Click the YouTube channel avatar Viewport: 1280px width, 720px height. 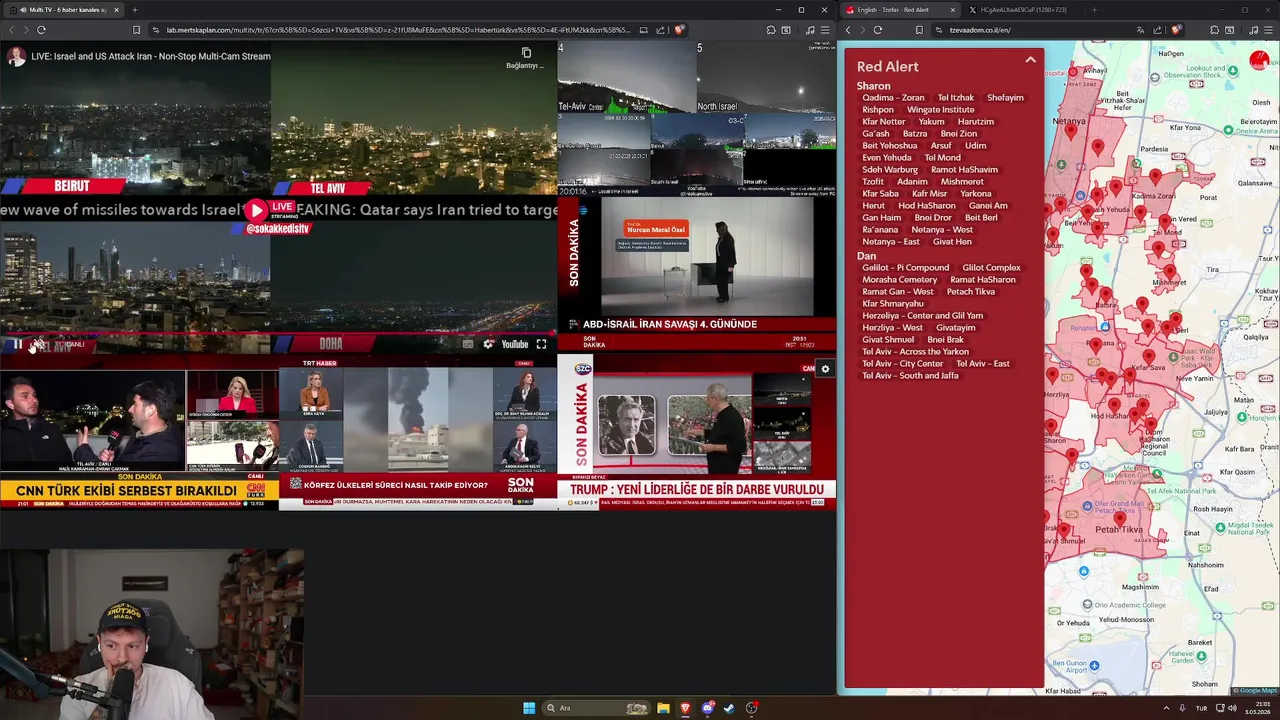16,56
